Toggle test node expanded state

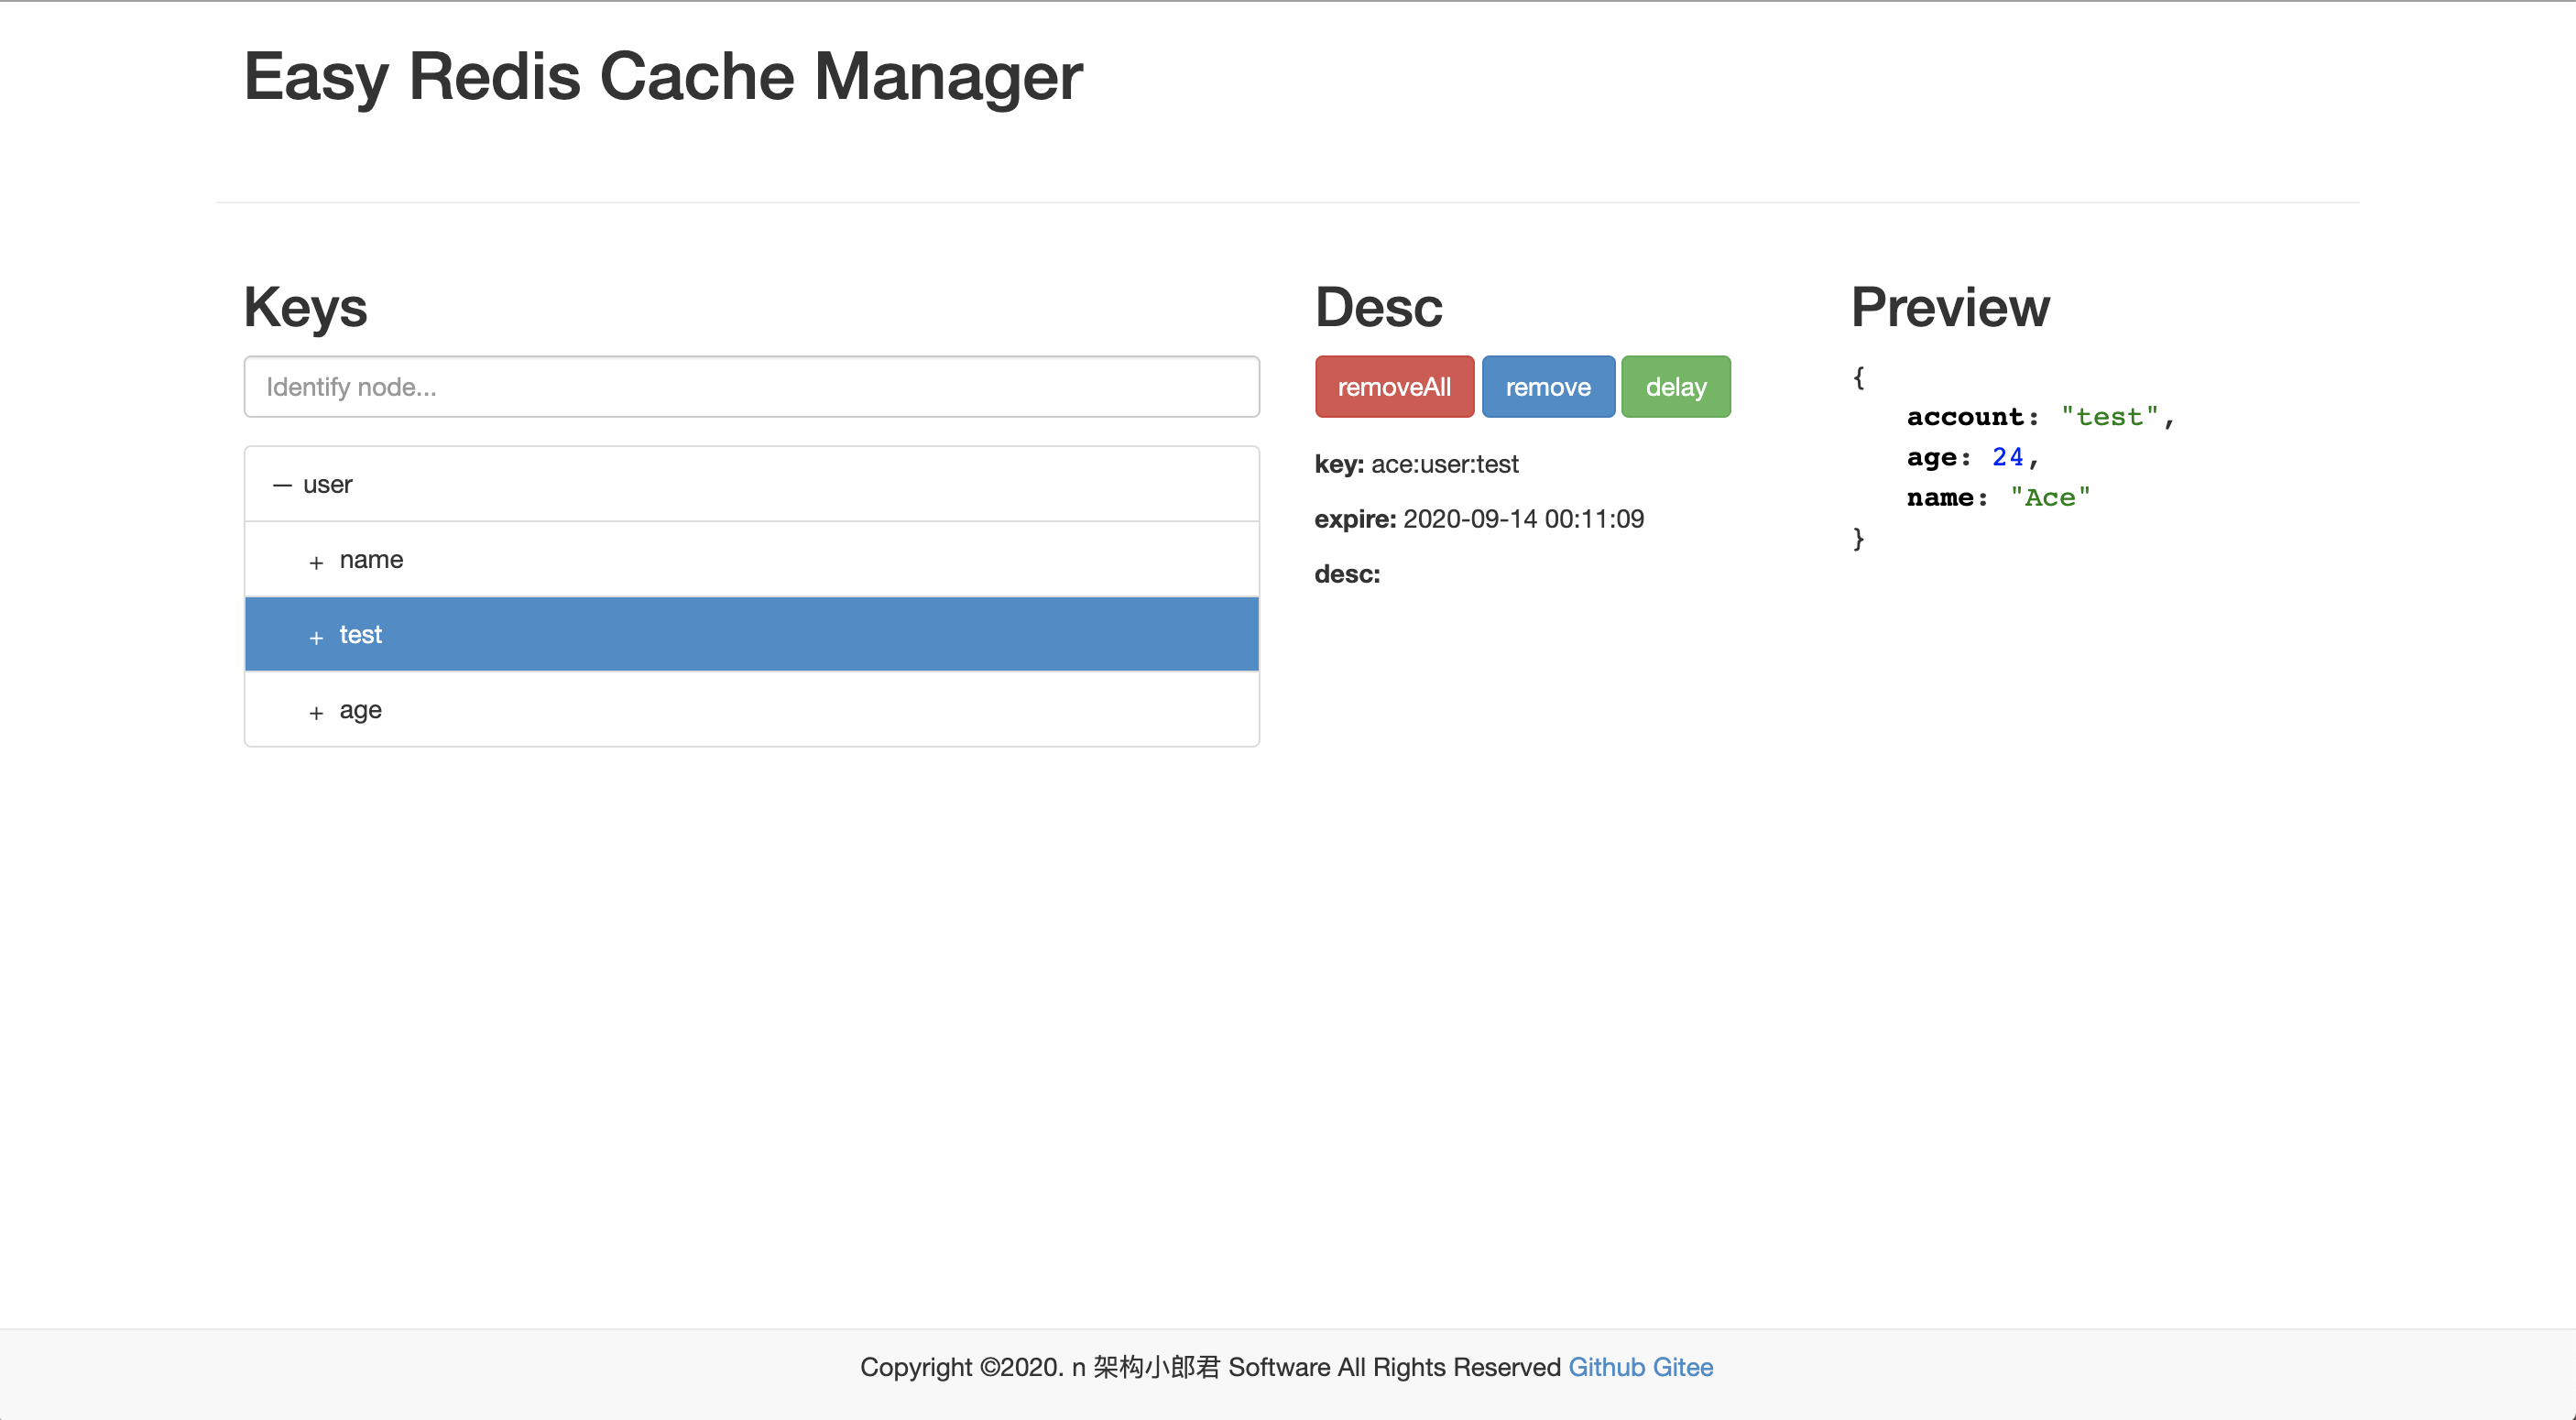(x=316, y=633)
